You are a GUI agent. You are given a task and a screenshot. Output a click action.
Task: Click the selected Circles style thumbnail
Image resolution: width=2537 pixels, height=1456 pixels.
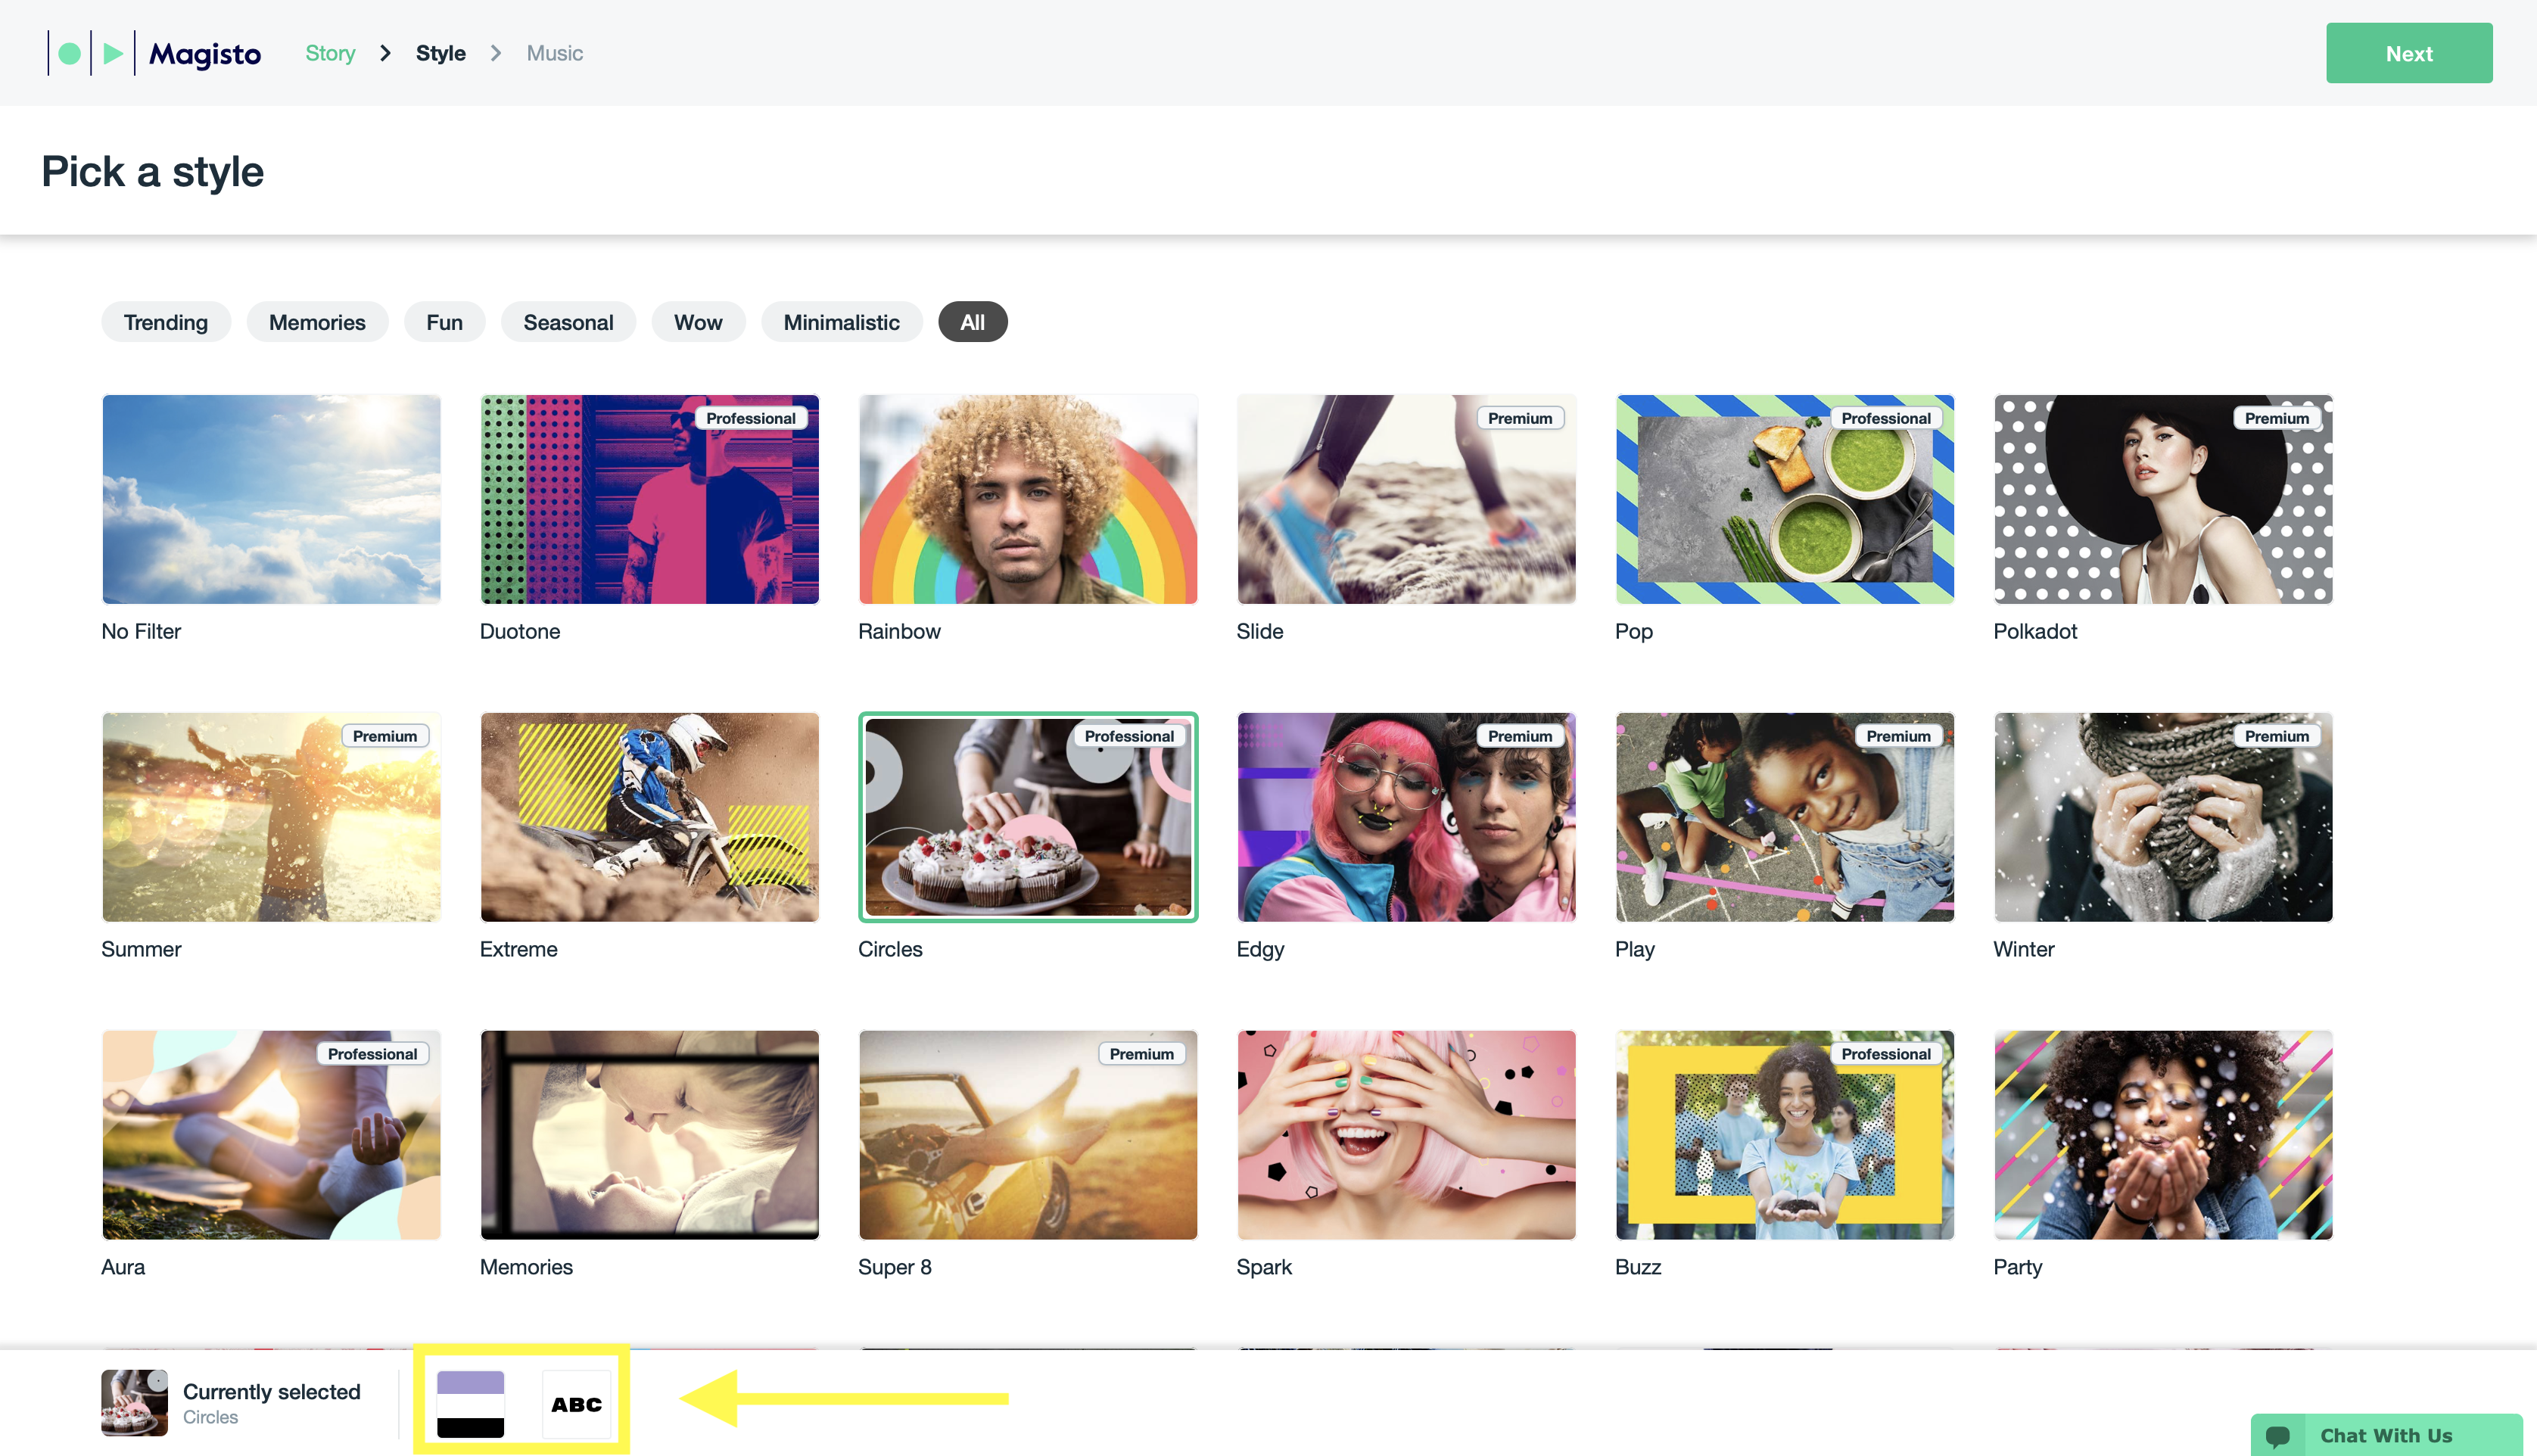[1028, 817]
